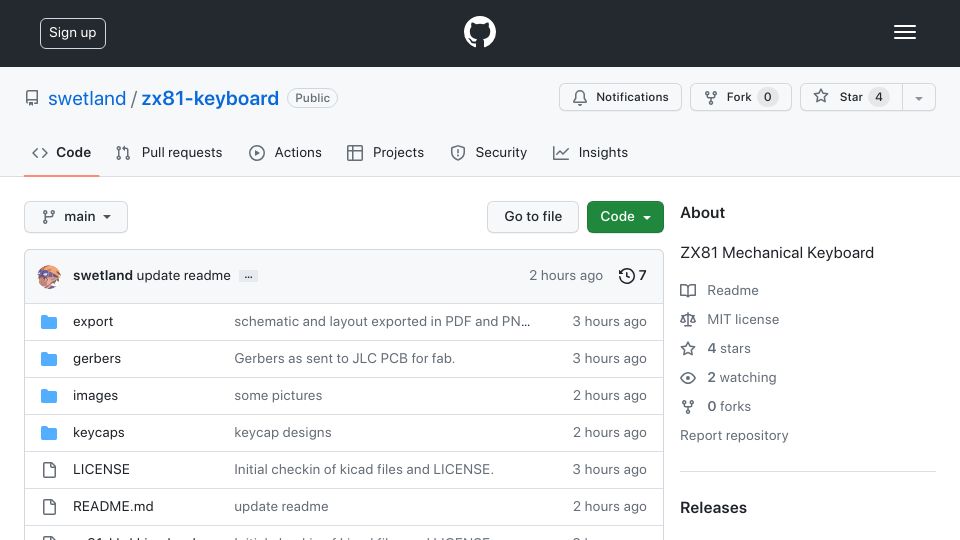Open the star lists dropdown arrow

pyautogui.click(x=918, y=97)
